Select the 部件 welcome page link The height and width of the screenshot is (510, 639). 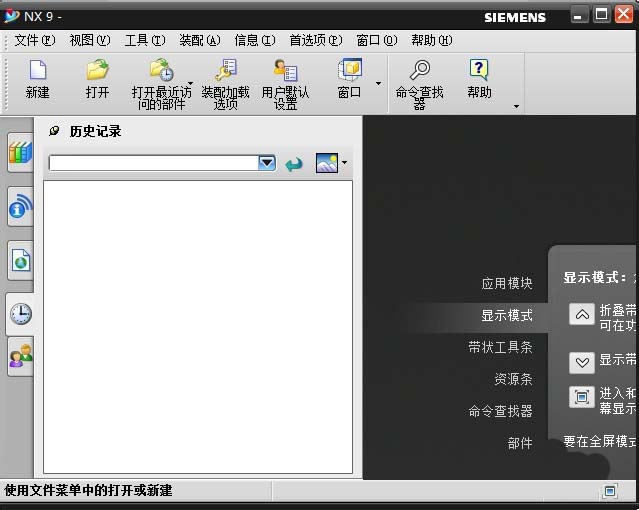[x=520, y=443]
